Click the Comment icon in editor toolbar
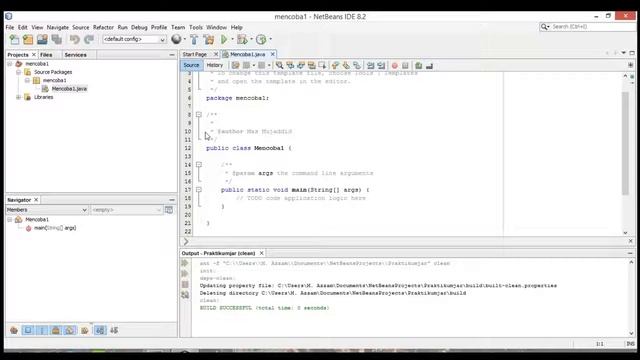Screen dimensions: 640x360 click(419, 66)
